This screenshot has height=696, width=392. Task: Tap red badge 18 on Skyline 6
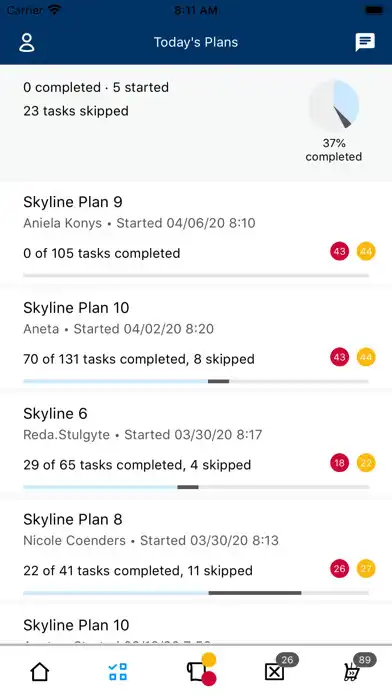pyautogui.click(x=340, y=463)
